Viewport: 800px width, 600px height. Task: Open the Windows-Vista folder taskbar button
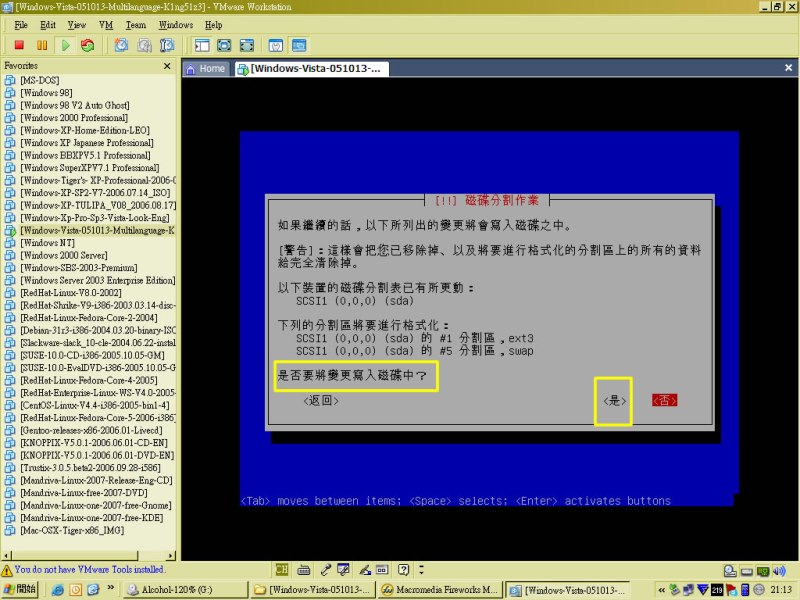point(313,590)
